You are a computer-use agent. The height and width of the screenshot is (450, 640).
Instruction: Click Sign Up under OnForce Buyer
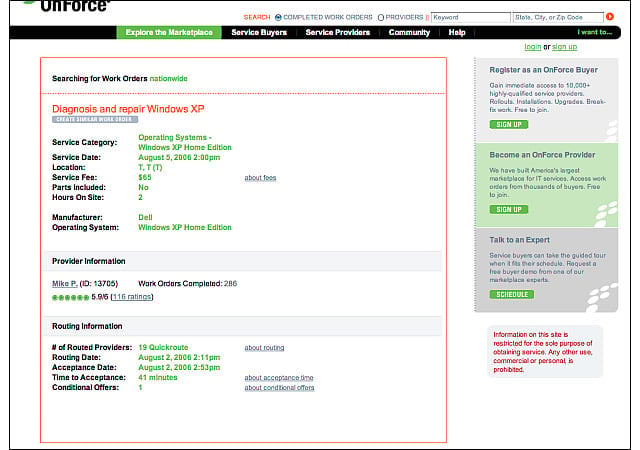pos(509,125)
